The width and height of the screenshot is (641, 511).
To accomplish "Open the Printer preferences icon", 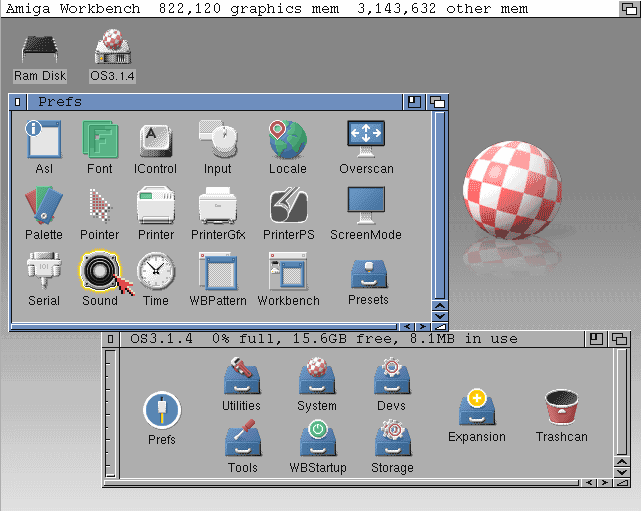I will (x=156, y=206).
